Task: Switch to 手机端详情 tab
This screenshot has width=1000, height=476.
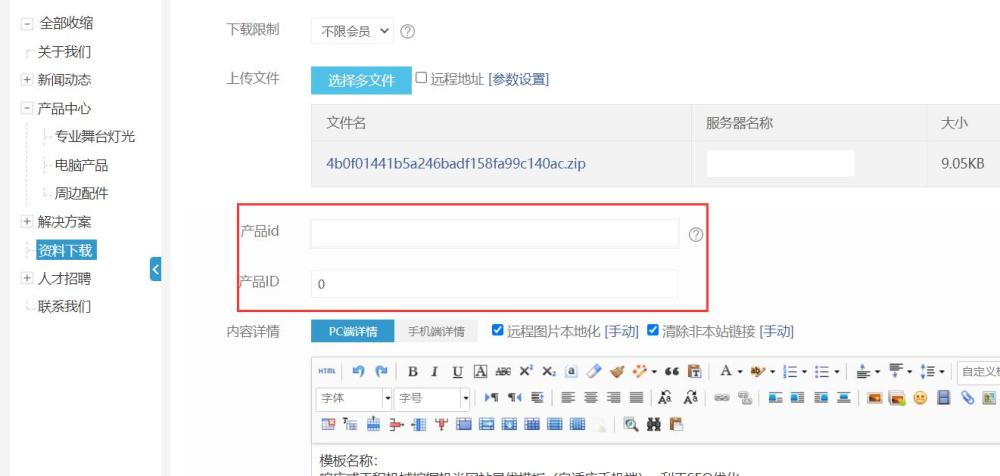Action: tap(436, 331)
